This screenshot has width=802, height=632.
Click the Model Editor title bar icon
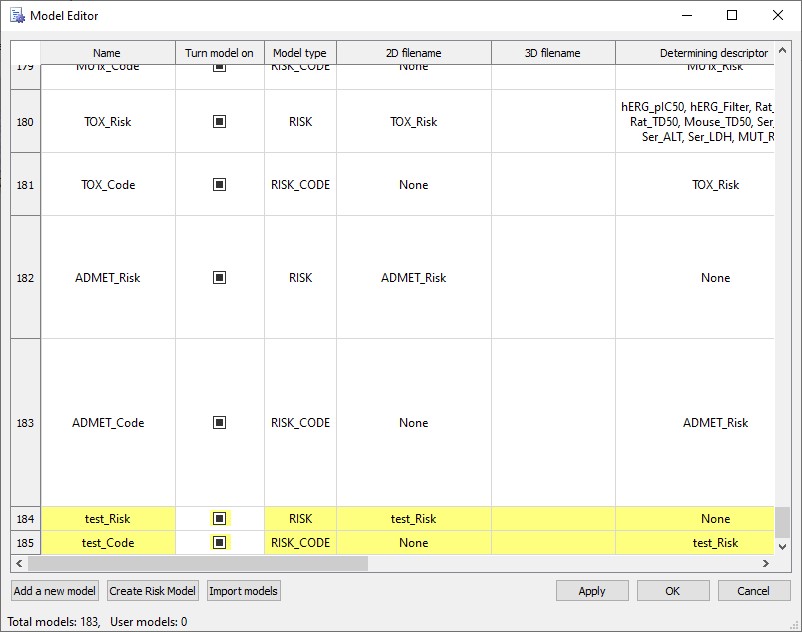click(17, 16)
